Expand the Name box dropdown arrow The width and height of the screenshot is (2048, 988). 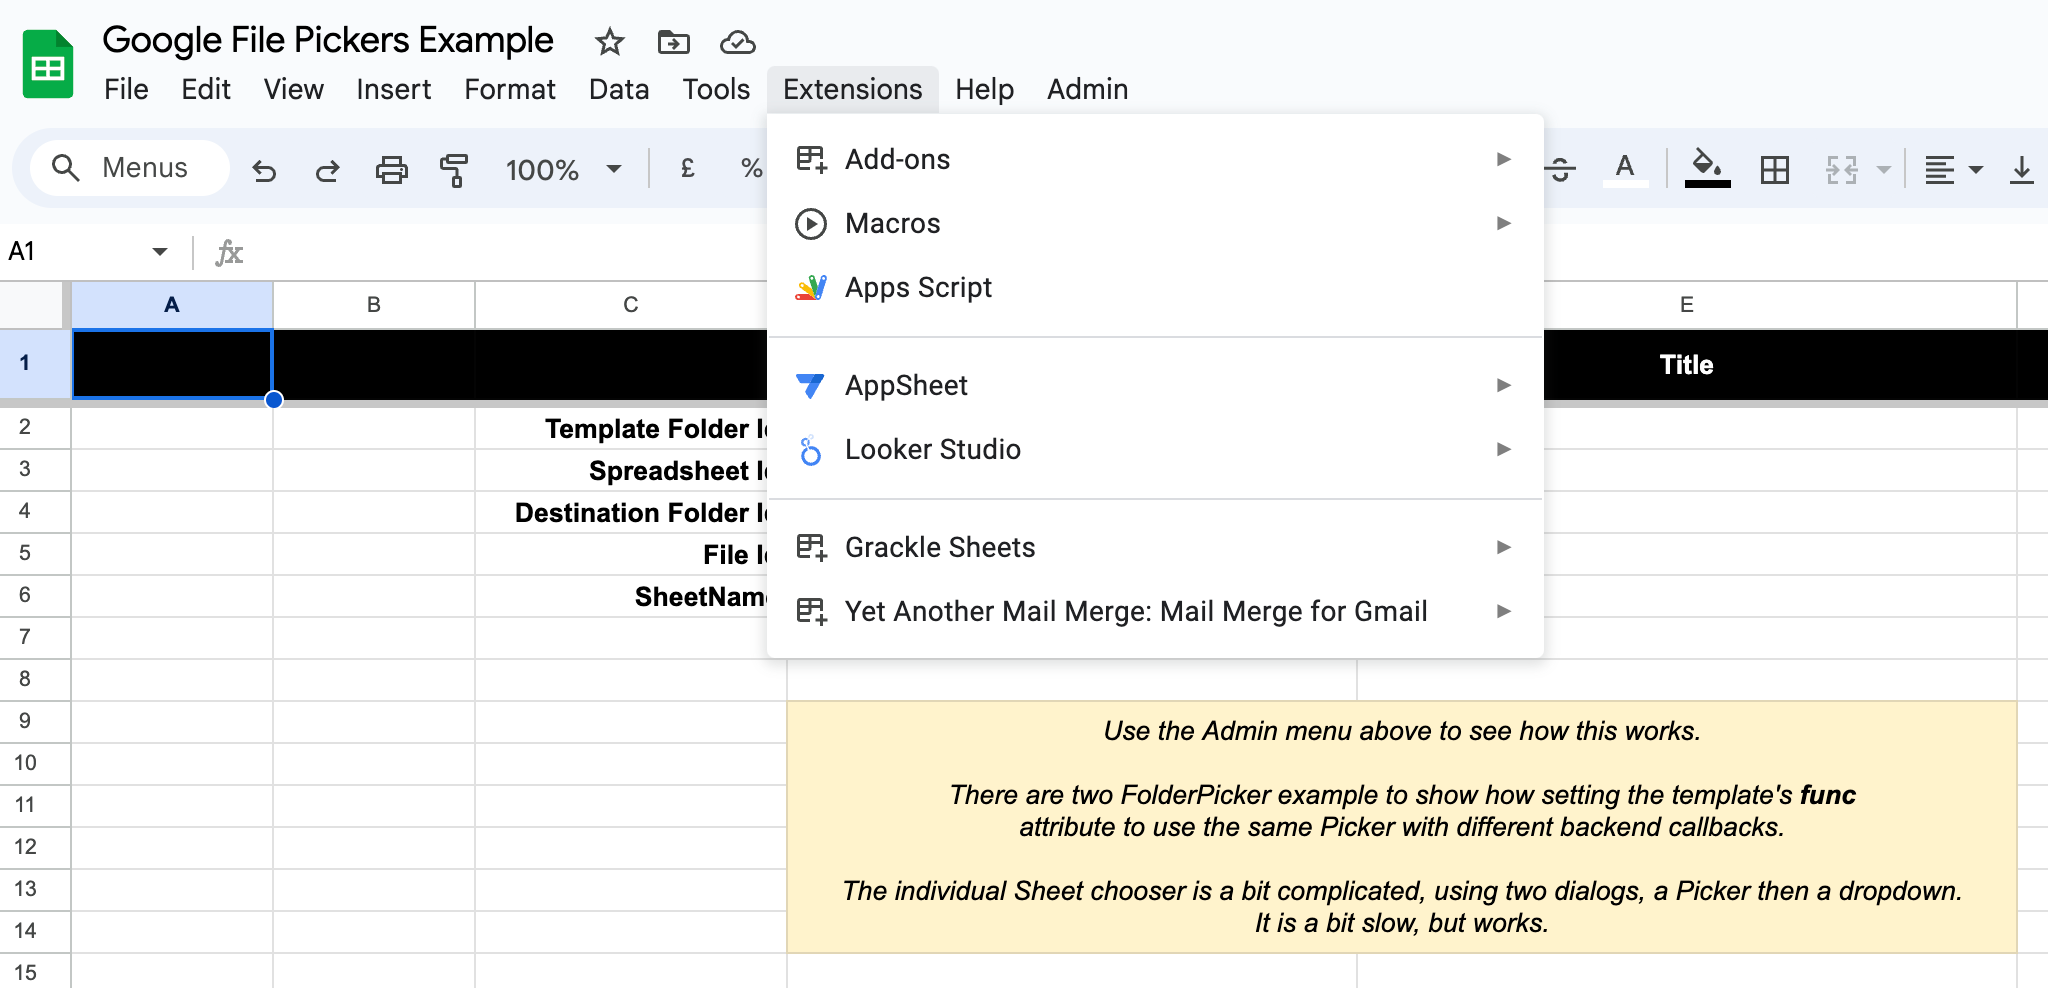(160, 251)
